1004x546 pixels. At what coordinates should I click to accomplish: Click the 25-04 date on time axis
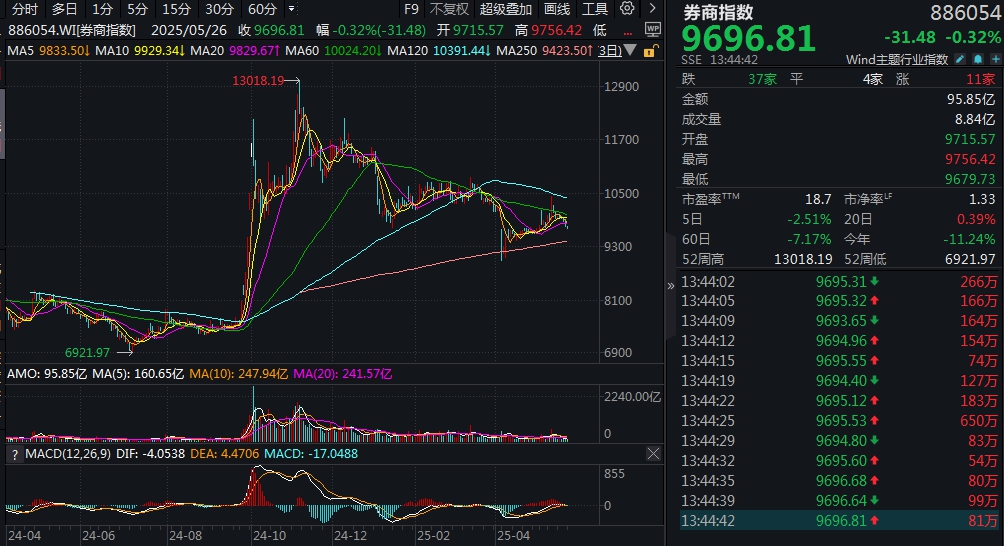pos(514,536)
